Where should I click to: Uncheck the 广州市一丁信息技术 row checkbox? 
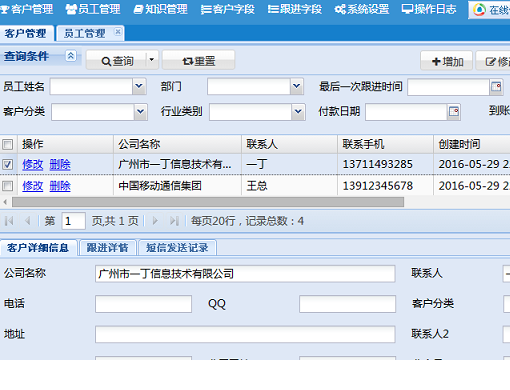(x=7, y=165)
